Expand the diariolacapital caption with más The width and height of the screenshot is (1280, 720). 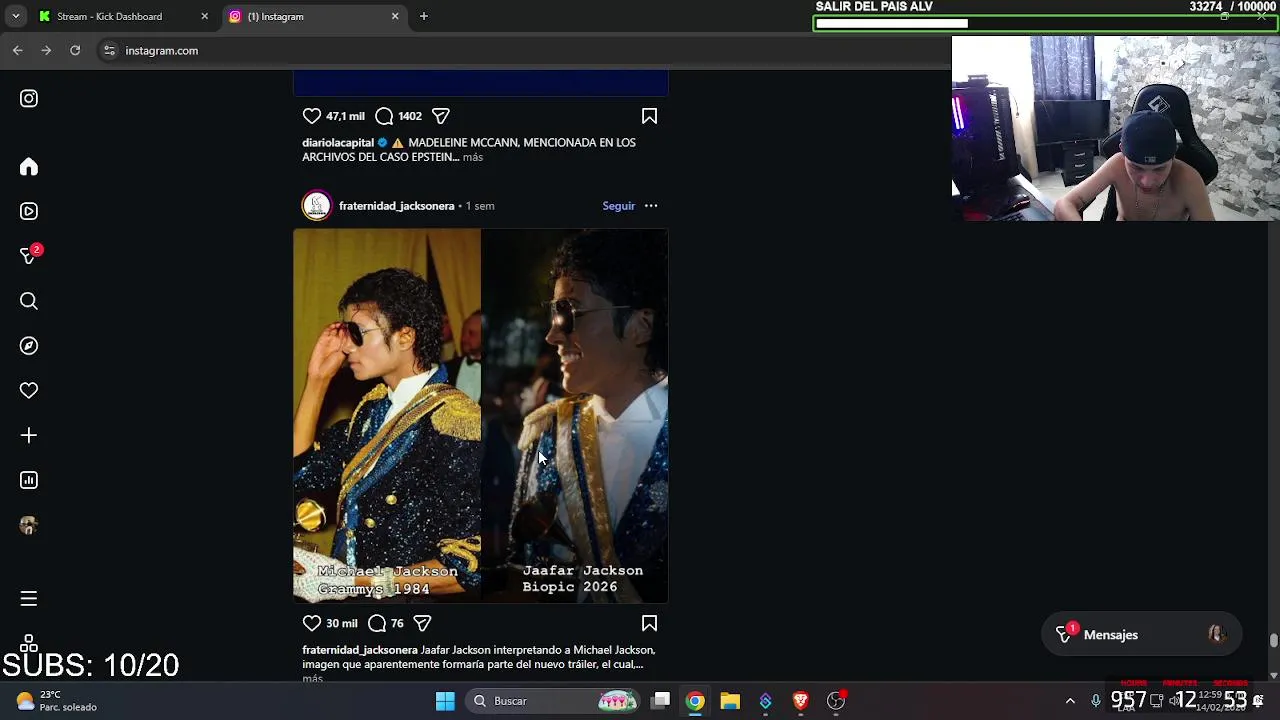(473, 157)
